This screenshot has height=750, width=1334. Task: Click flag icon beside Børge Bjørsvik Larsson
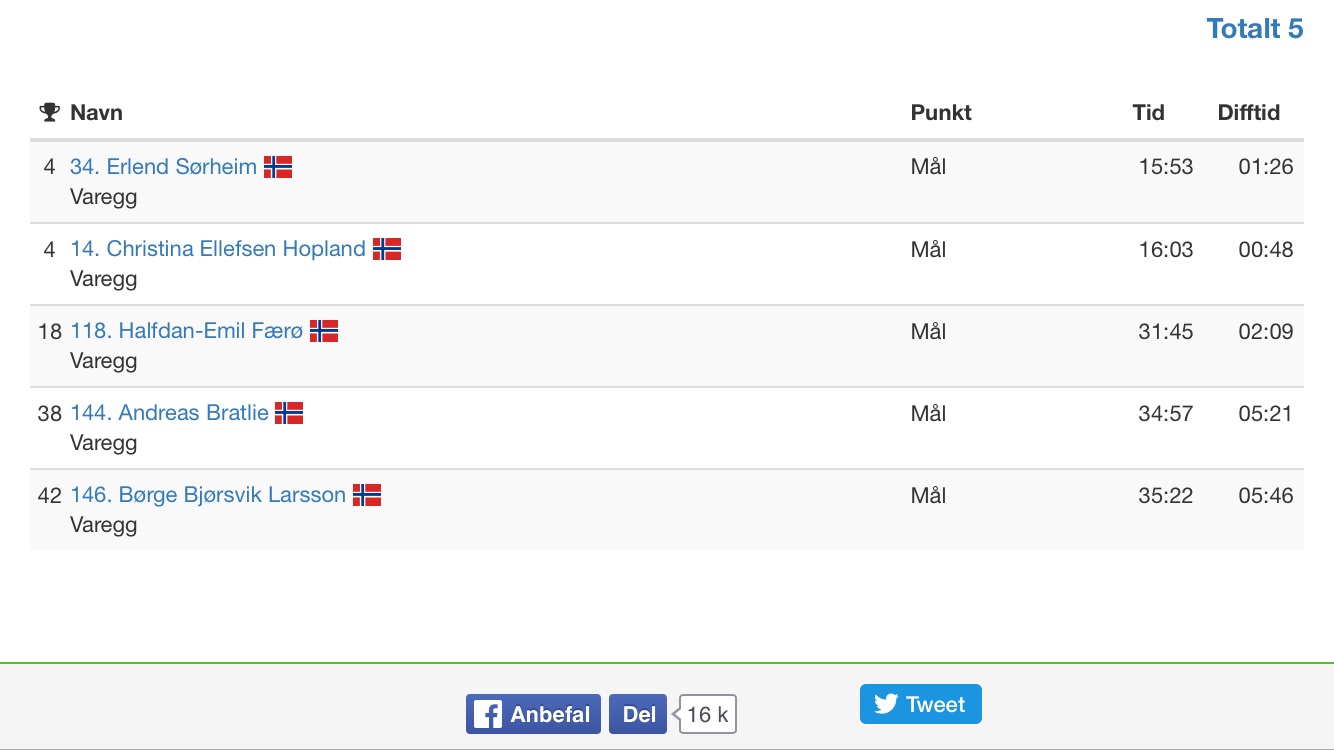click(x=367, y=495)
